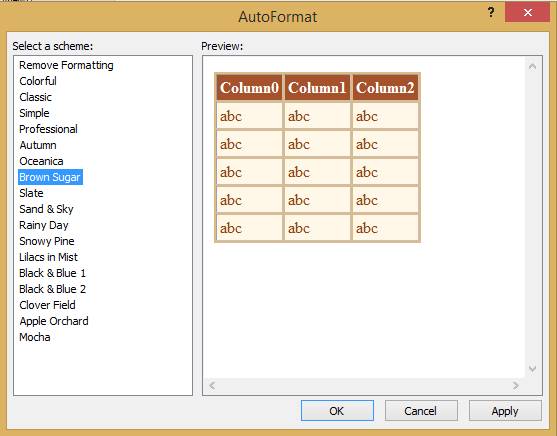The image size is (557, 436).
Task: Pick the Professional scheme
Action: click(48, 129)
